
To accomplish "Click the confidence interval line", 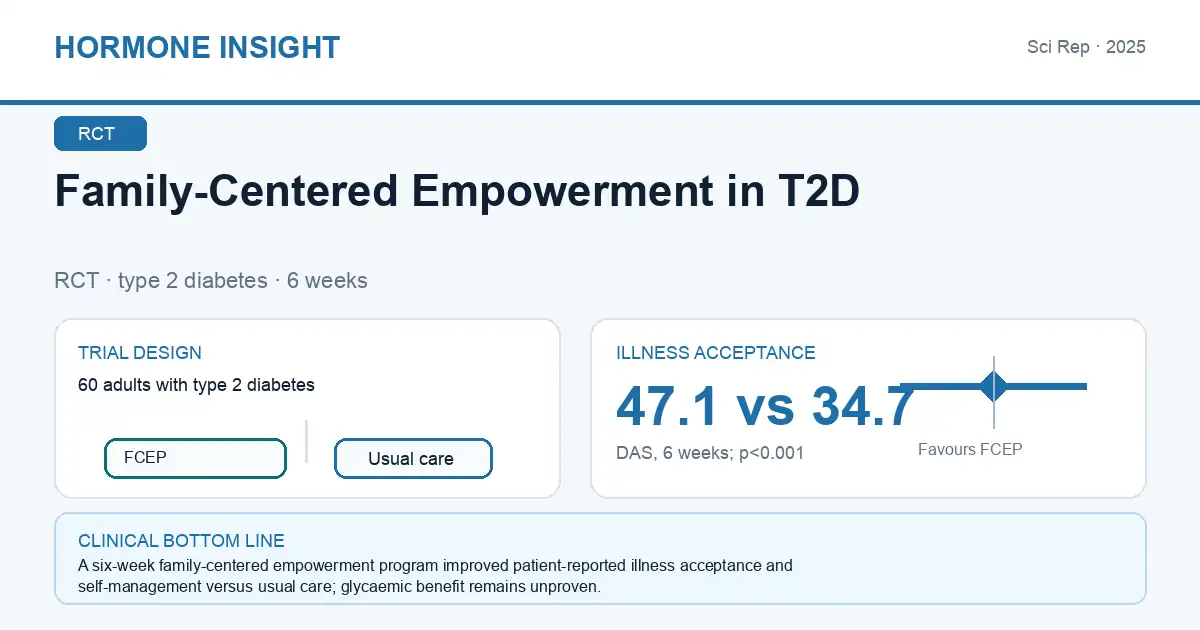I will pyautogui.click(x=994, y=386).
